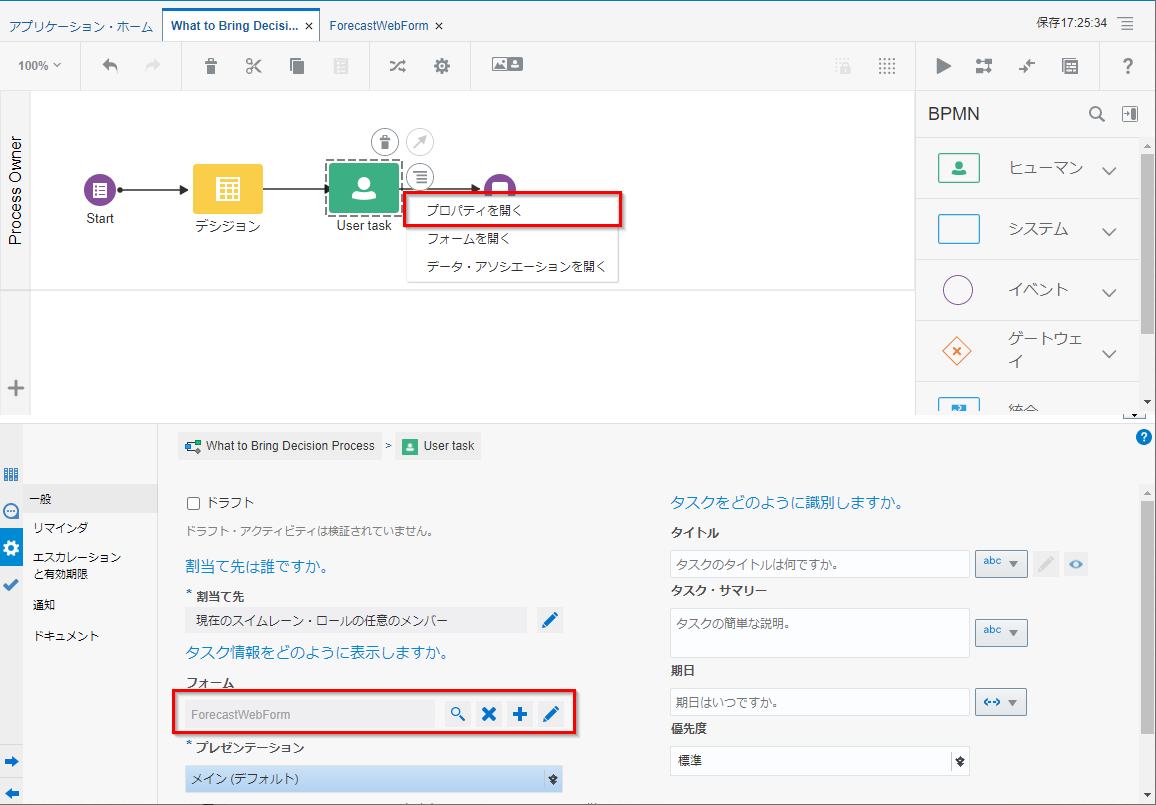This screenshot has height=805, width=1156.
Task: Open the プレゼンテーション dropdown
Action: pyautogui.click(x=373, y=779)
